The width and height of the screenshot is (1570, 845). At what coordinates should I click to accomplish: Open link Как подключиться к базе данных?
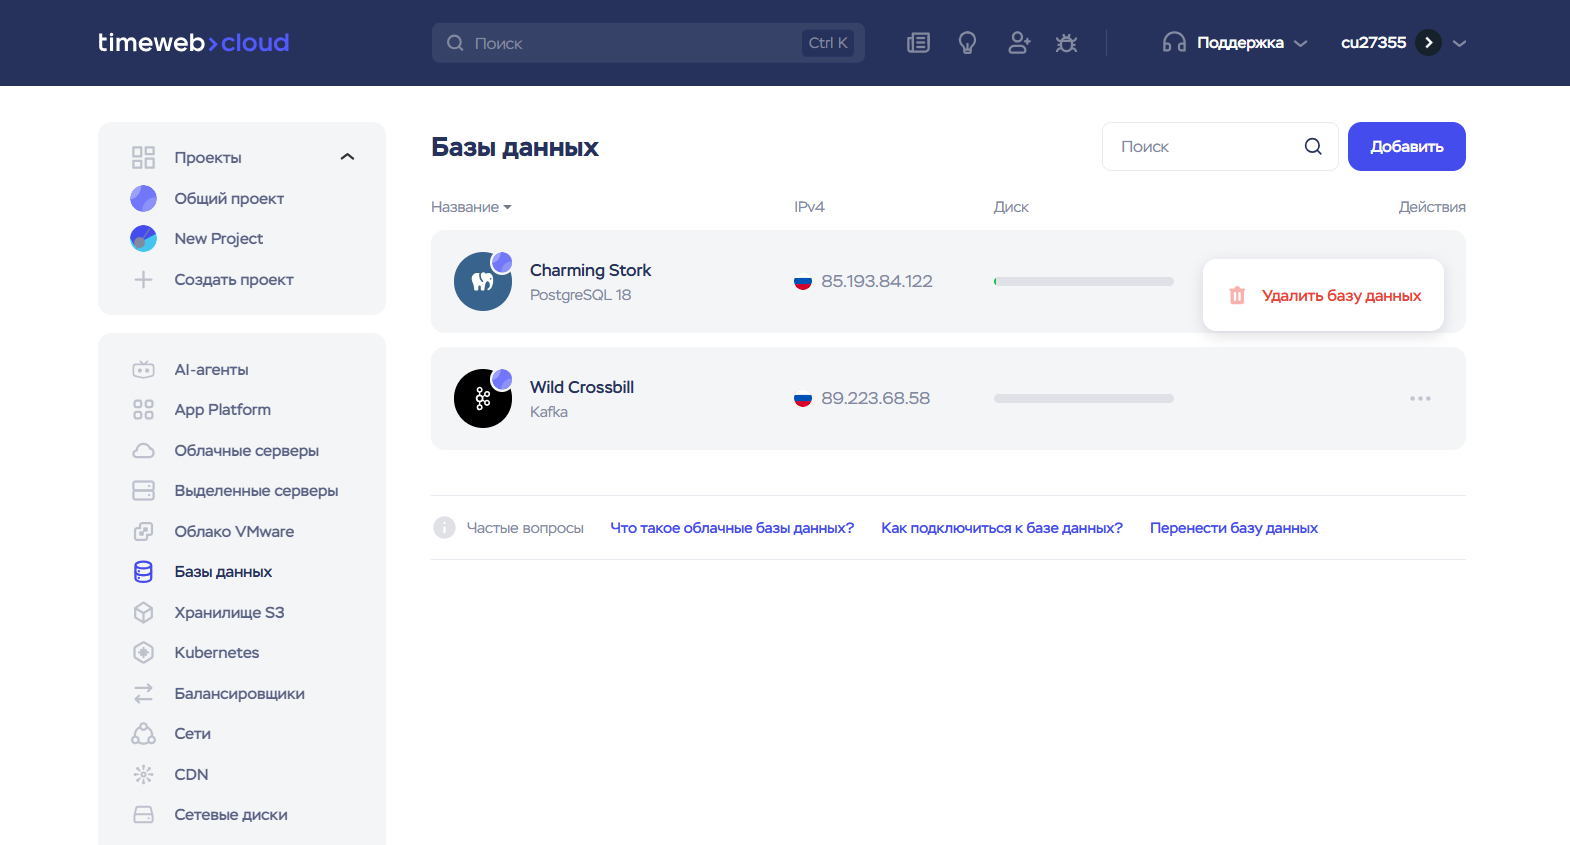coord(1001,528)
